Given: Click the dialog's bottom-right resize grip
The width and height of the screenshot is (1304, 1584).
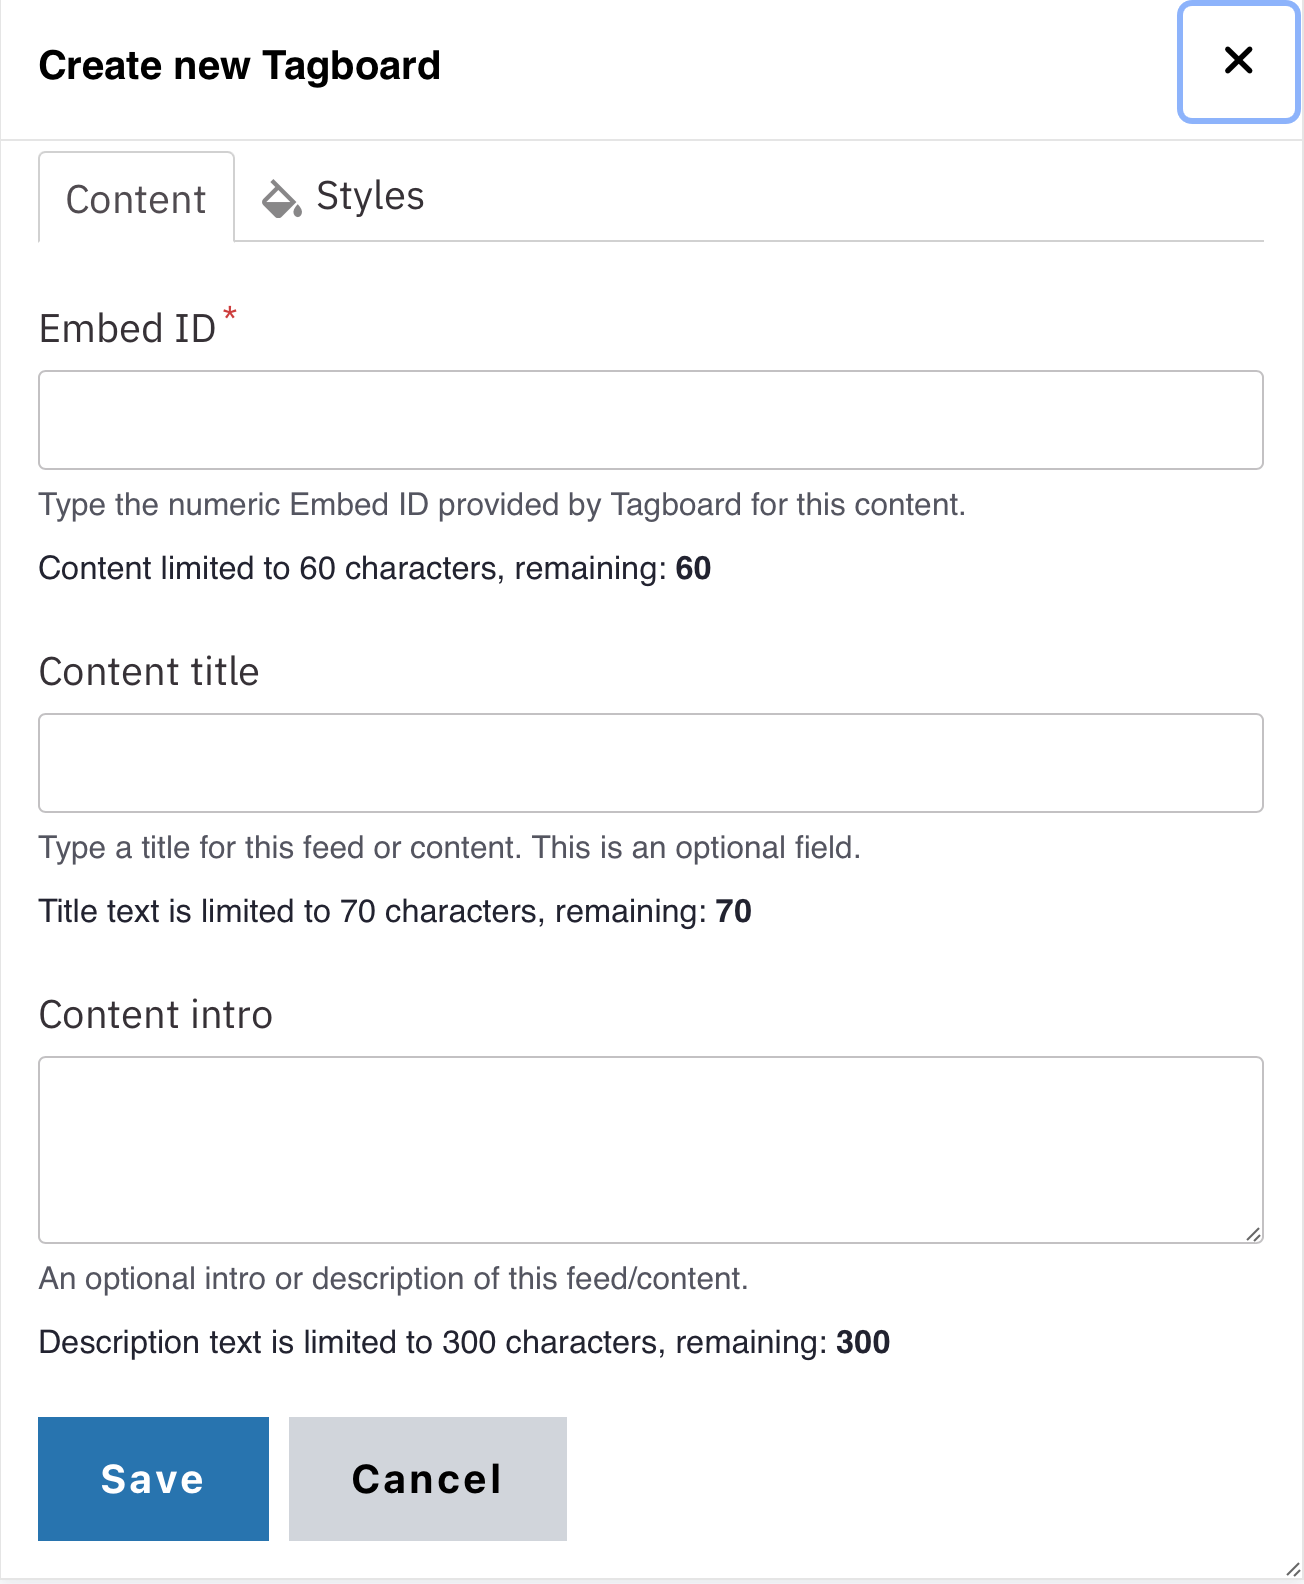Looking at the screenshot, I should click(x=1292, y=1571).
